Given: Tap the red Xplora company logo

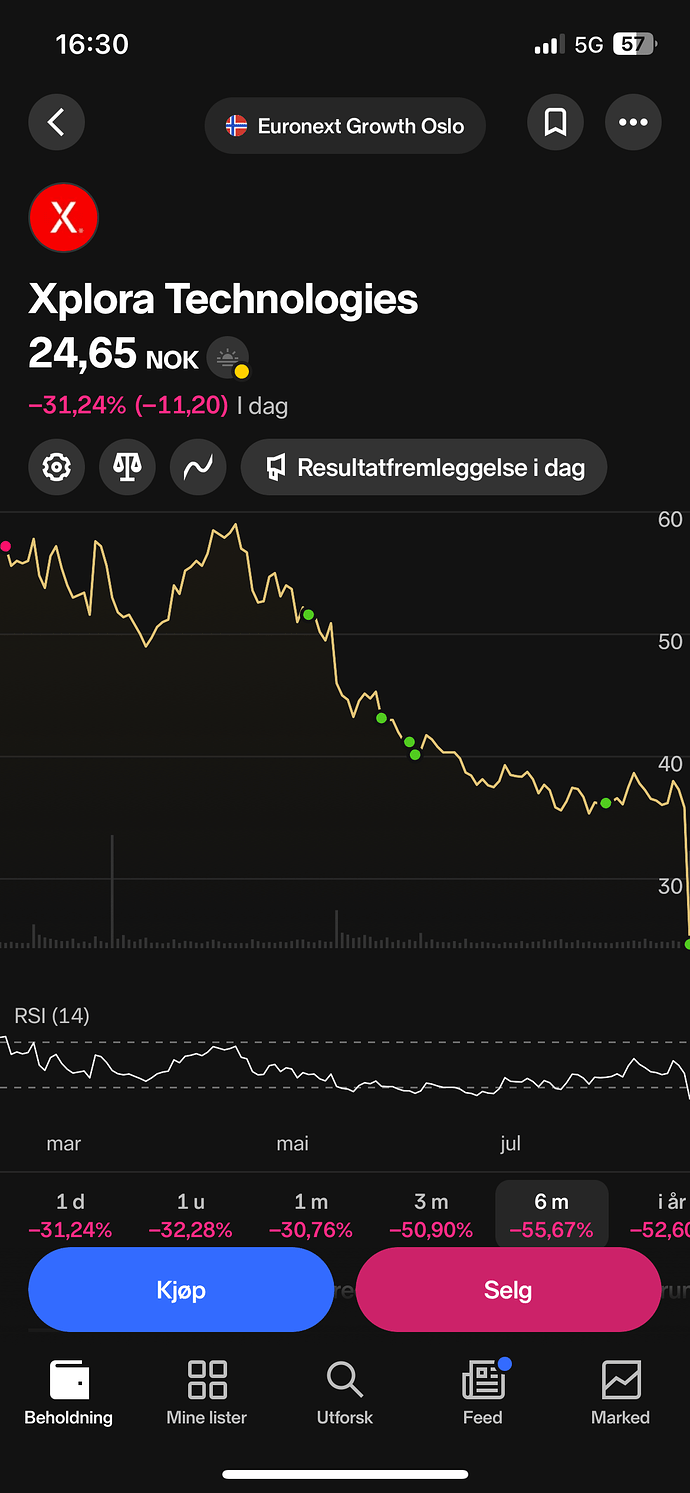Looking at the screenshot, I should (63, 217).
